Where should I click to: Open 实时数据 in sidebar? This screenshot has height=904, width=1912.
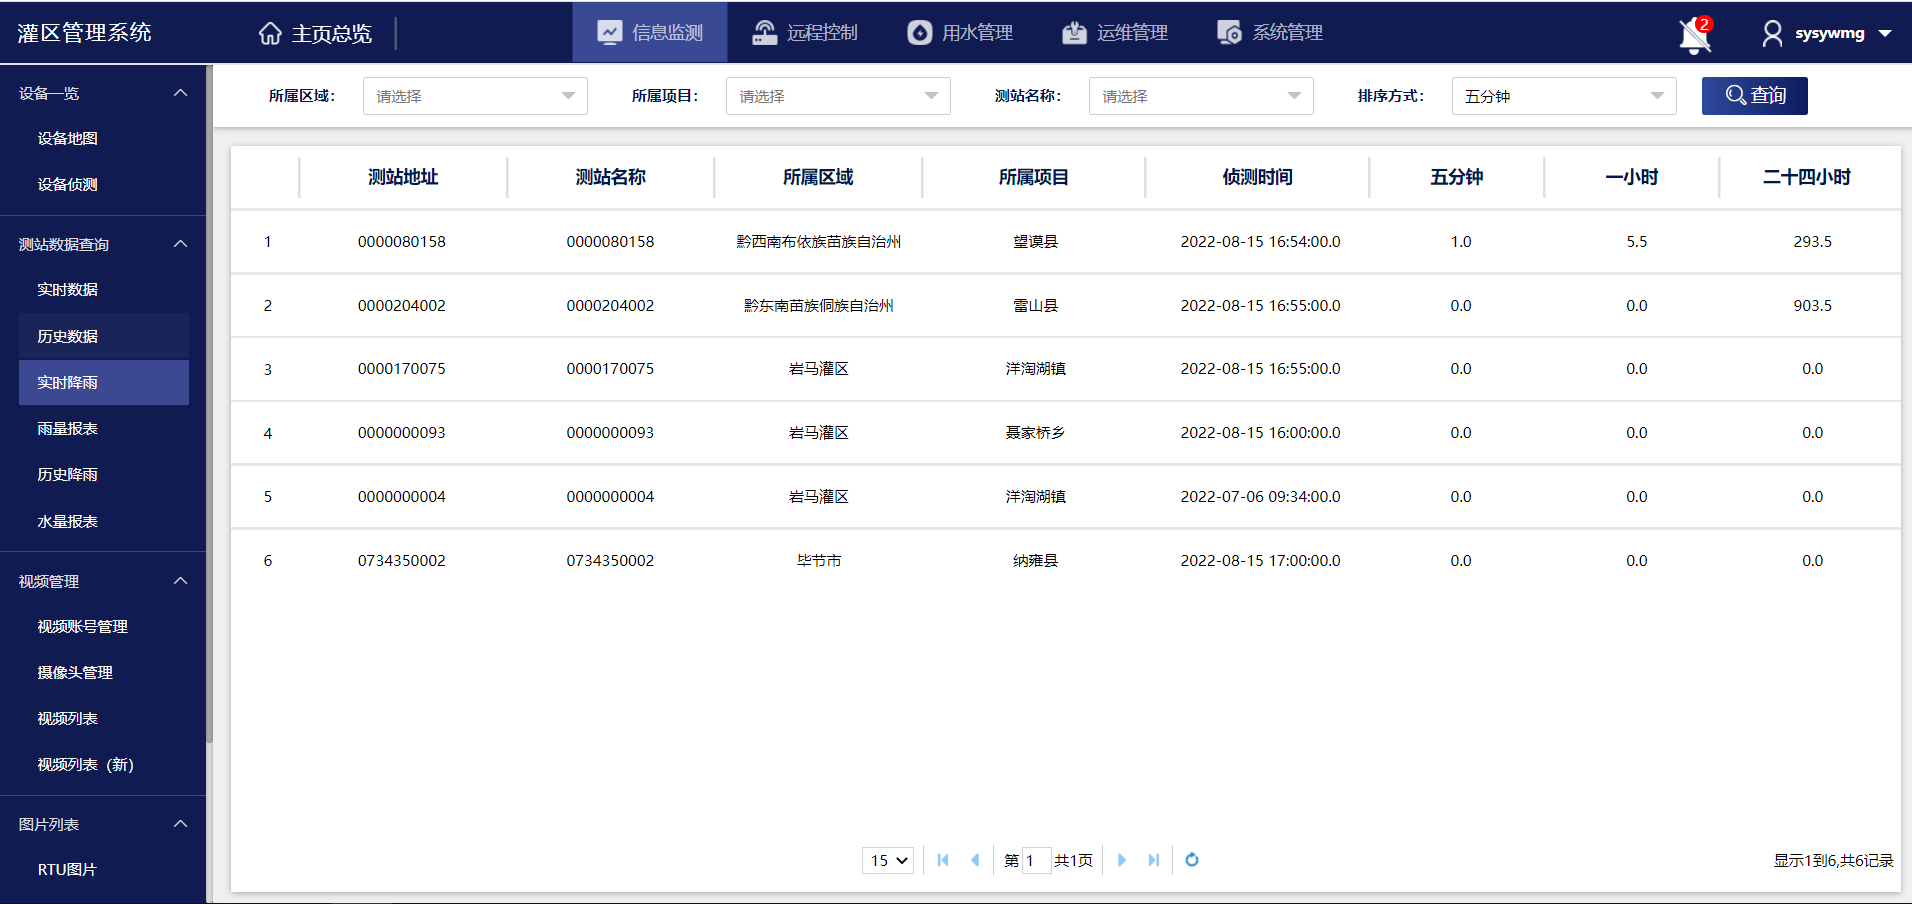[x=67, y=289]
